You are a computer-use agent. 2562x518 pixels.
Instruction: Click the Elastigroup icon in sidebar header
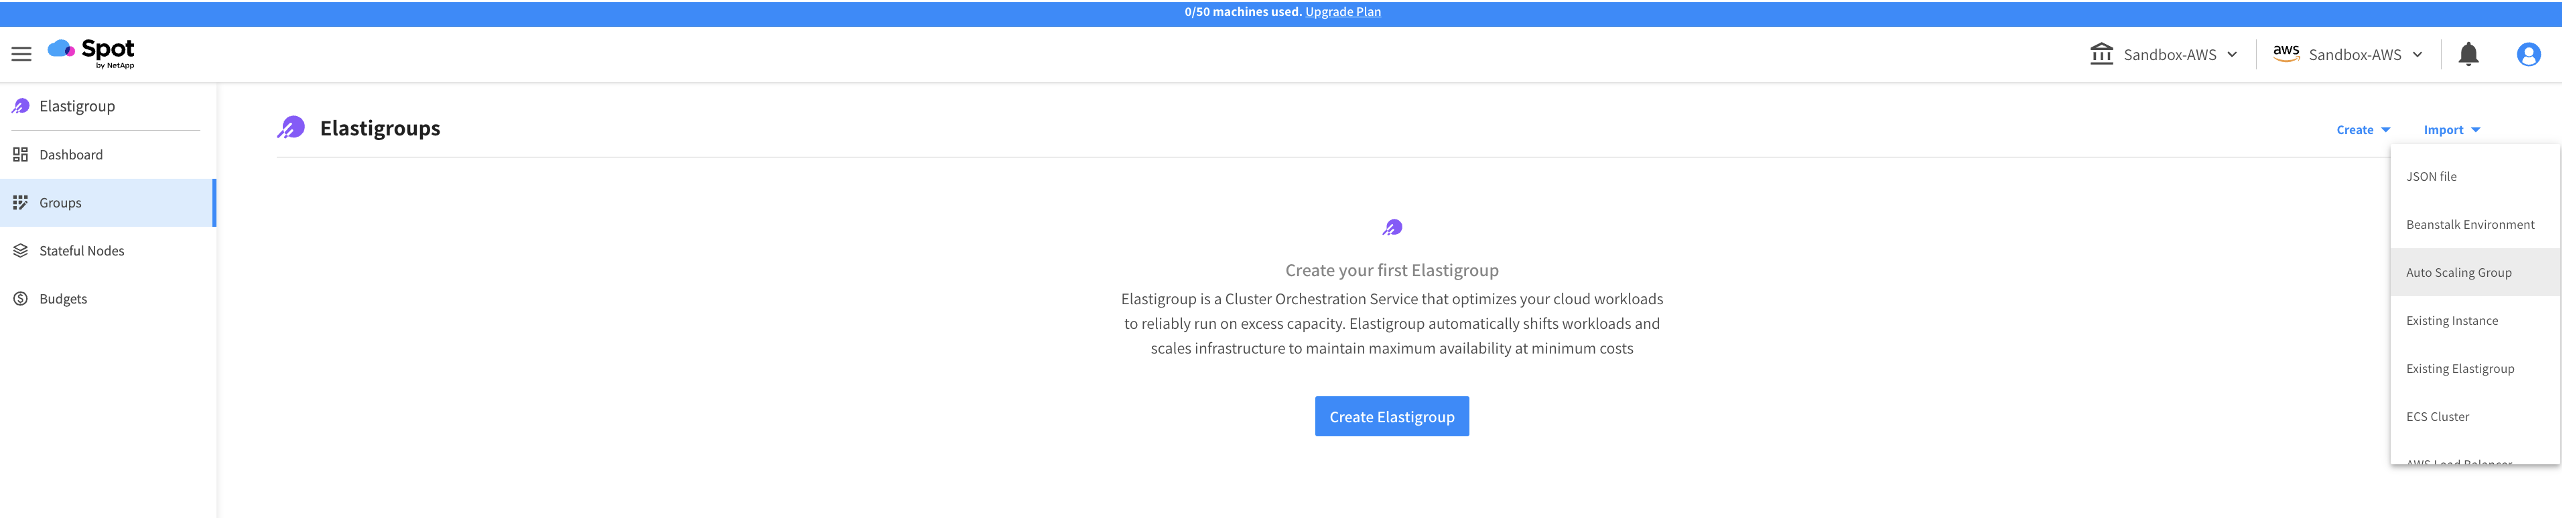tap(20, 106)
